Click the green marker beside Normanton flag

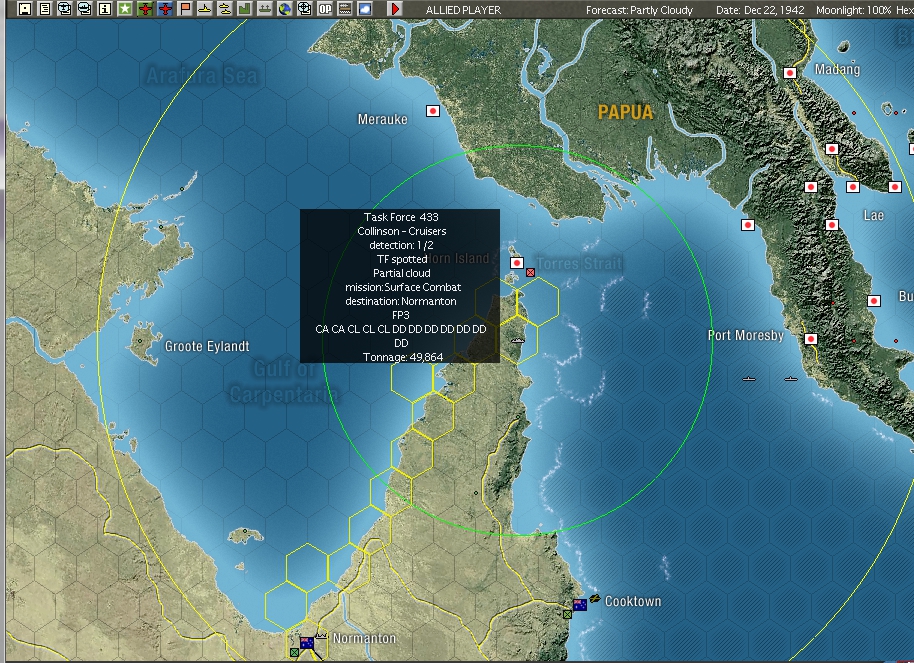click(294, 653)
